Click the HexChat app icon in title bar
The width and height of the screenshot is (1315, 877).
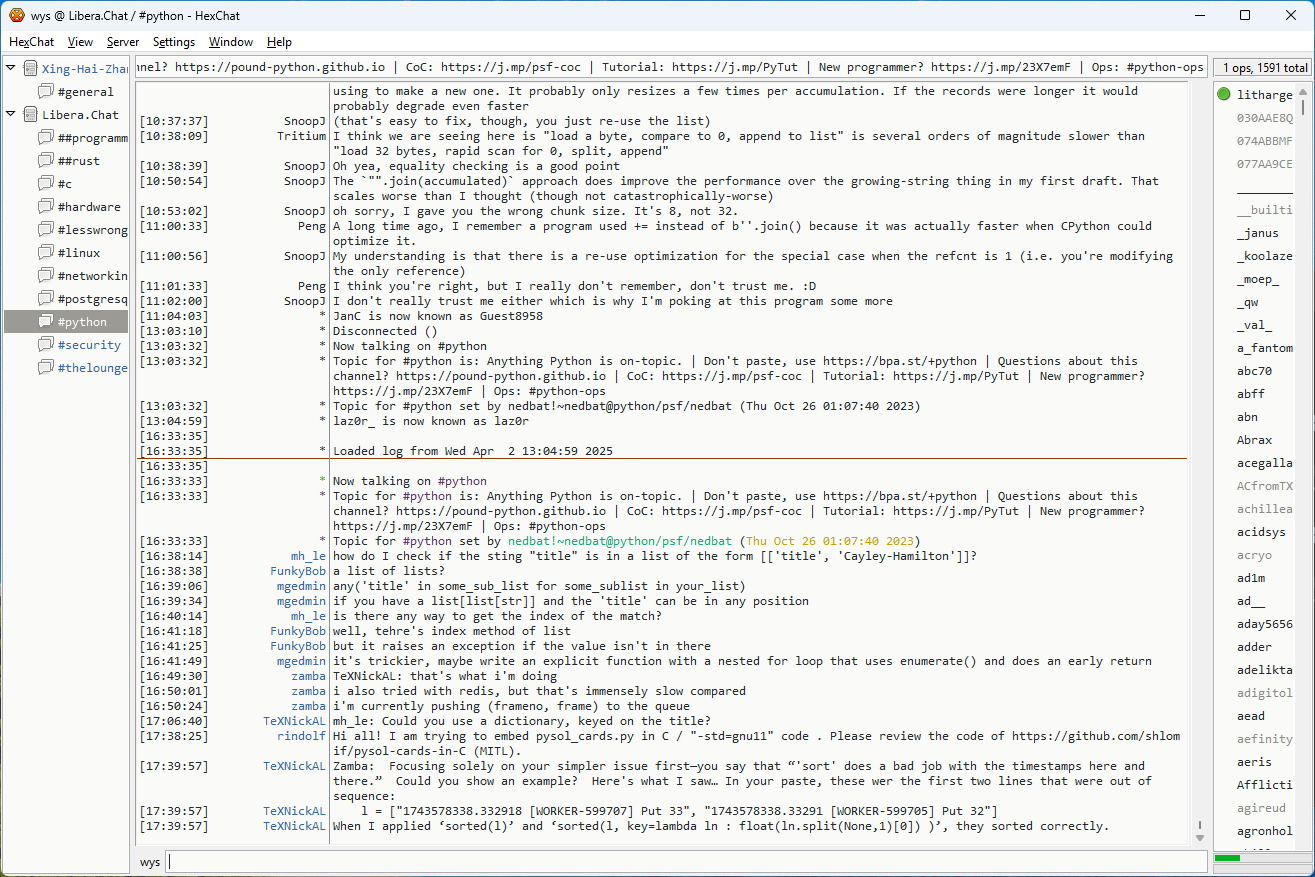pos(16,16)
